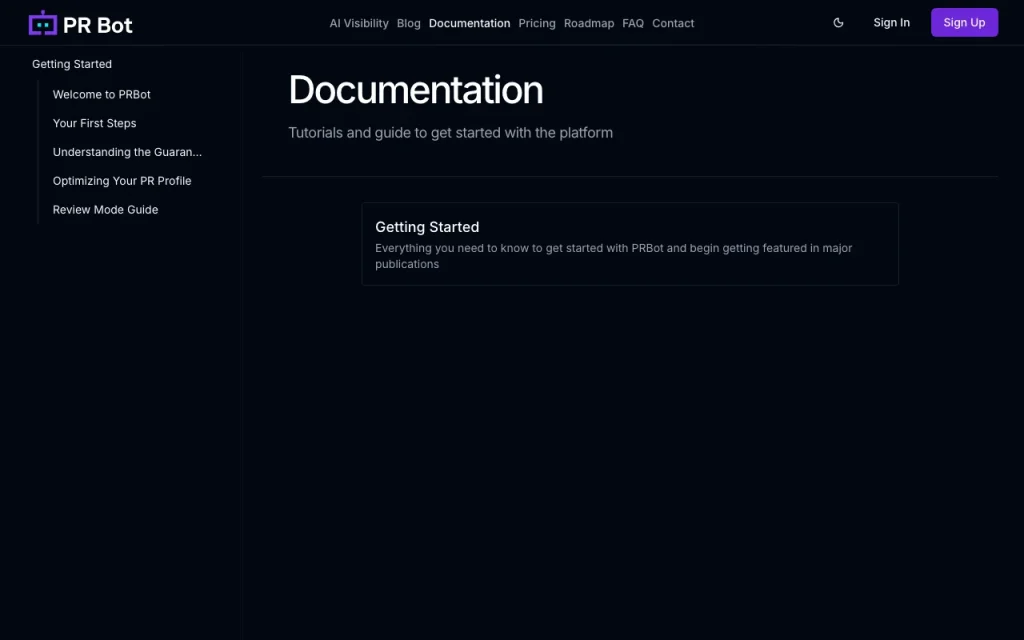Click the PR Bot robot logo icon

[43, 24]
